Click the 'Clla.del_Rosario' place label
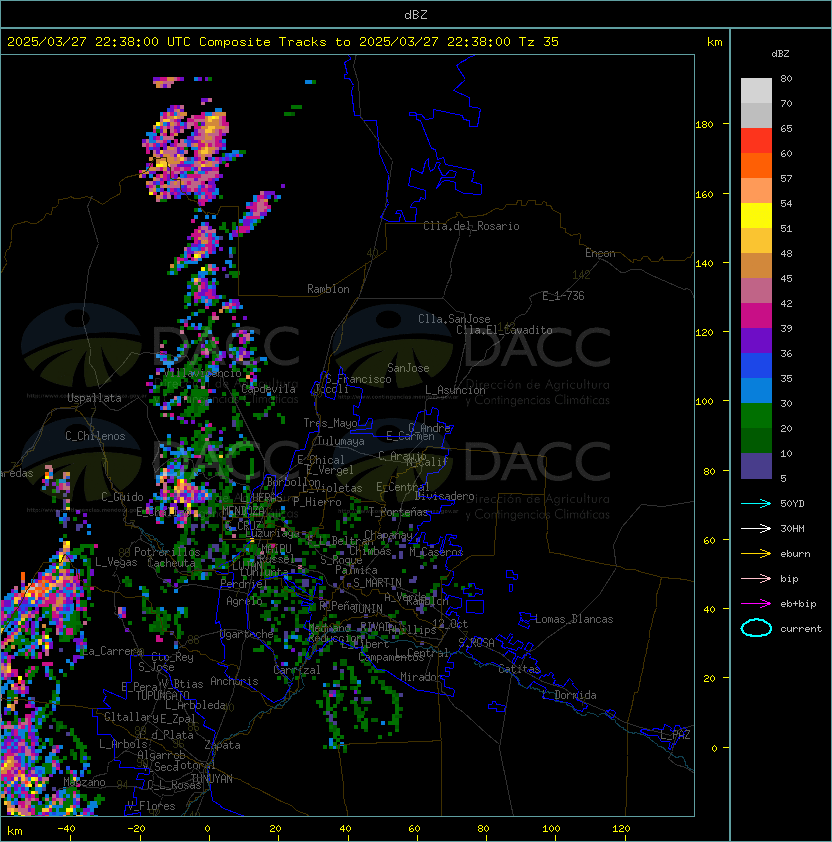 click(x=471, y=226)
